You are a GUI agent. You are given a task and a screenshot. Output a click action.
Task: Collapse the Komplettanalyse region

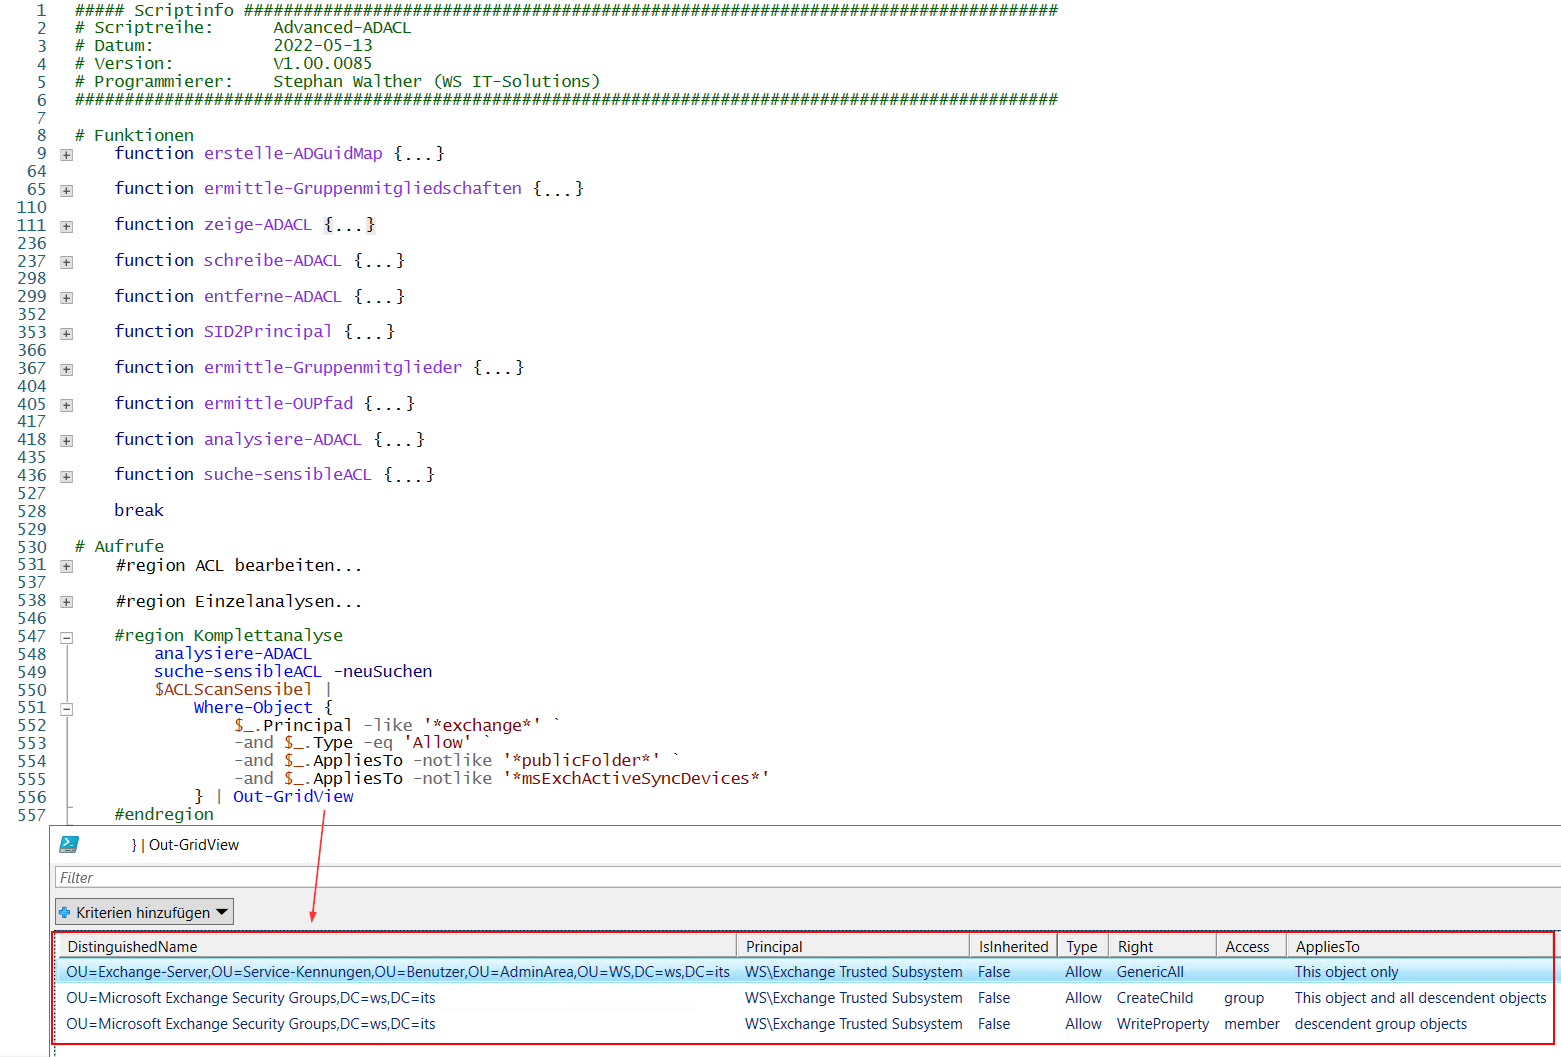66,637
